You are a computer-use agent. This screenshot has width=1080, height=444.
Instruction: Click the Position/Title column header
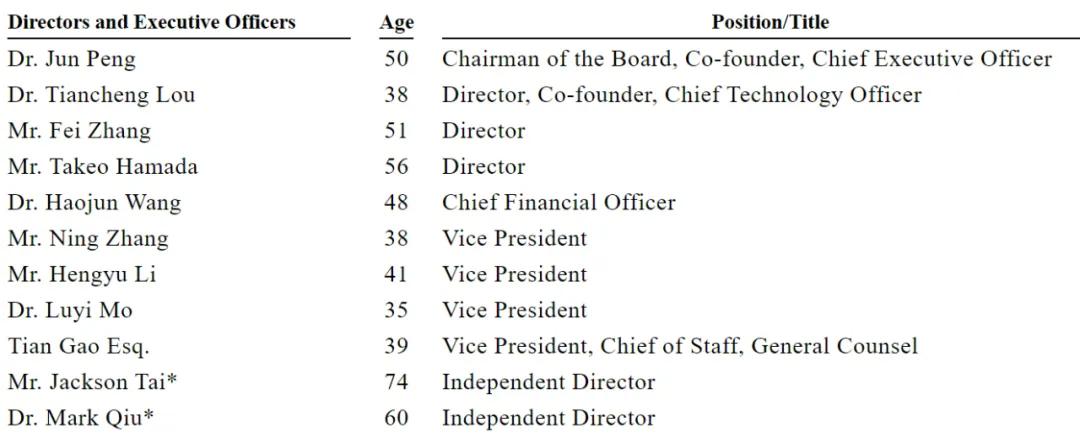[770, 22]
